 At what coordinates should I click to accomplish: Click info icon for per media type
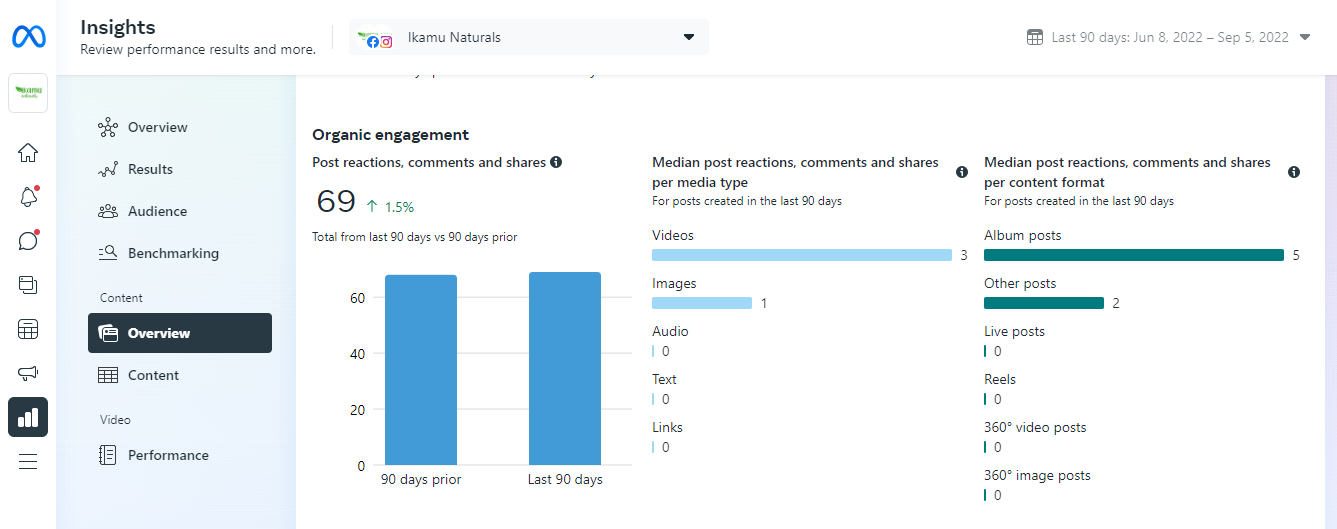[962, 172]
